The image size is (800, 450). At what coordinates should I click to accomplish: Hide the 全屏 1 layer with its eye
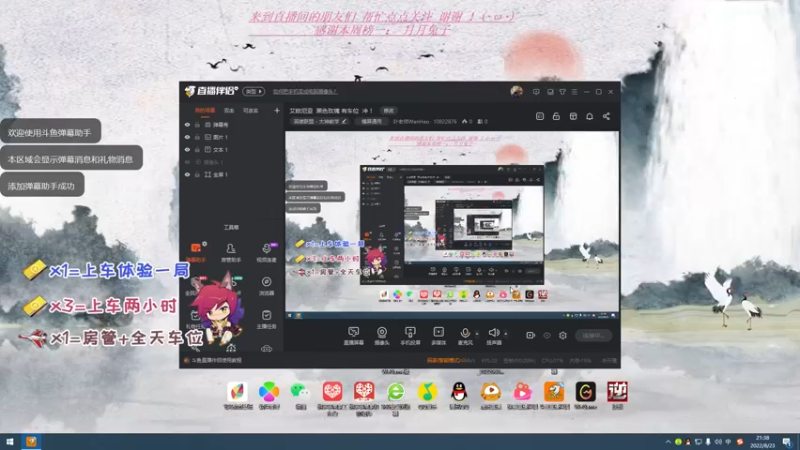click(x=187, y=174)
